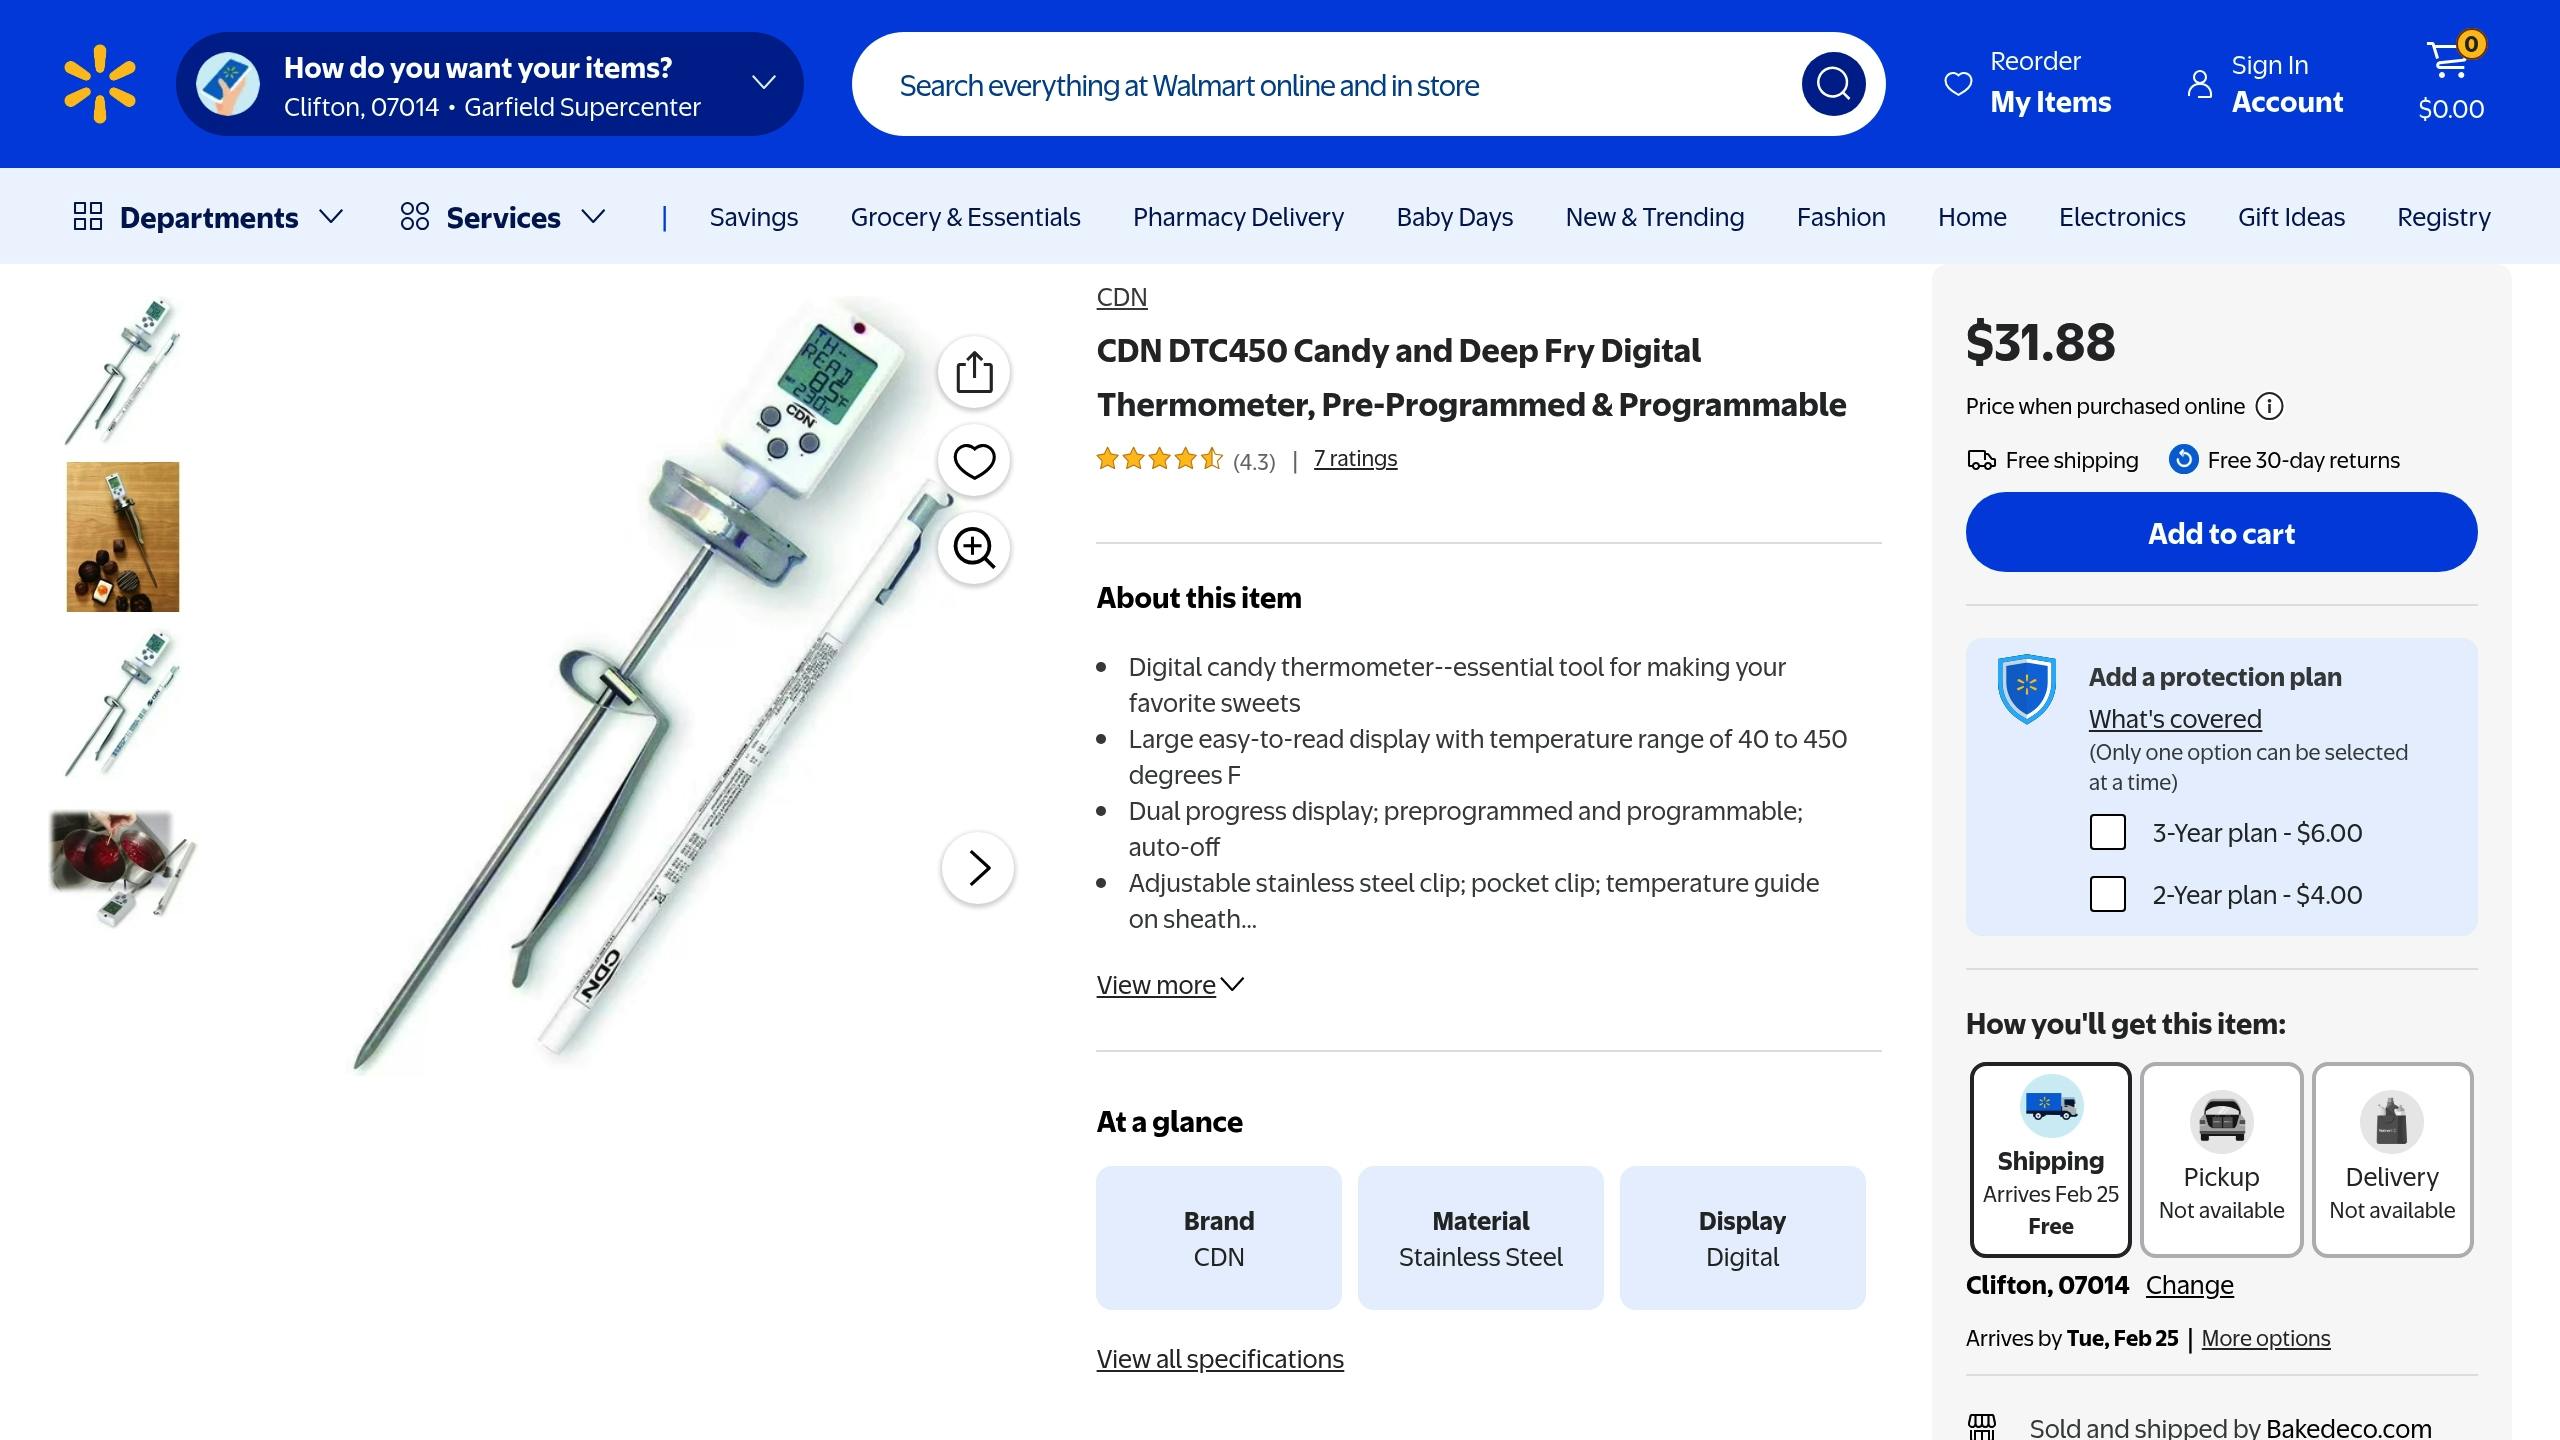The width and height of the screenshot is (2560, 1440).
Task: Expand the Departments menu chevron
Action: [x=331, y=216]
